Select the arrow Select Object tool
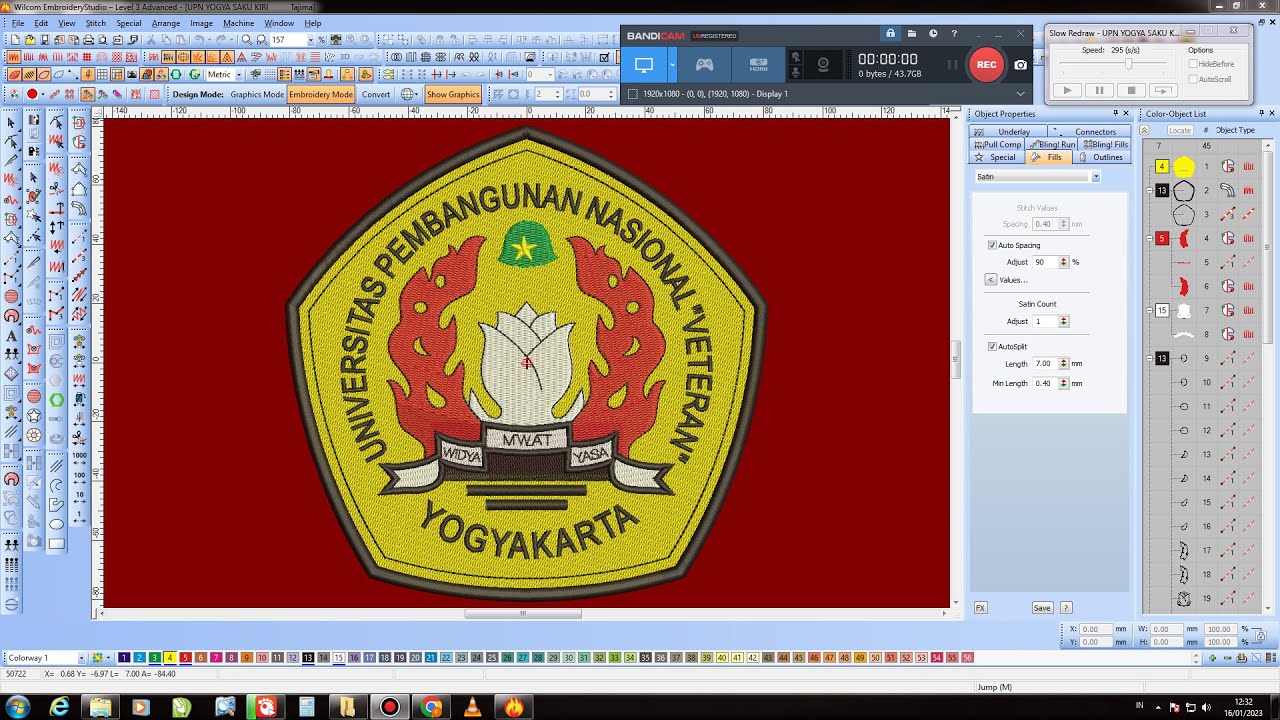This screenshot has width=1280, height=720. click(x=11, y=122)
